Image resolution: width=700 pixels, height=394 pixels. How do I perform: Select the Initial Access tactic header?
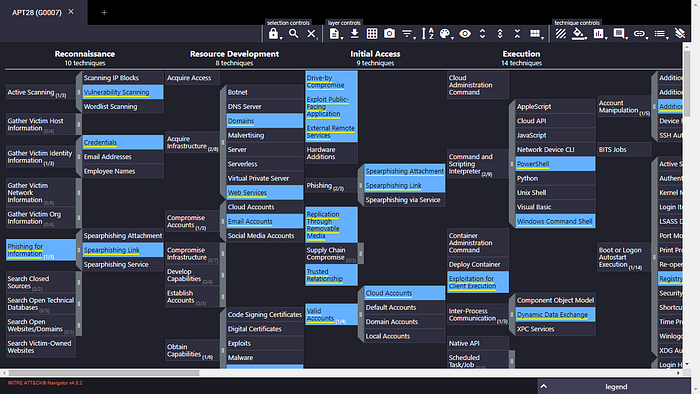point(375,54)
